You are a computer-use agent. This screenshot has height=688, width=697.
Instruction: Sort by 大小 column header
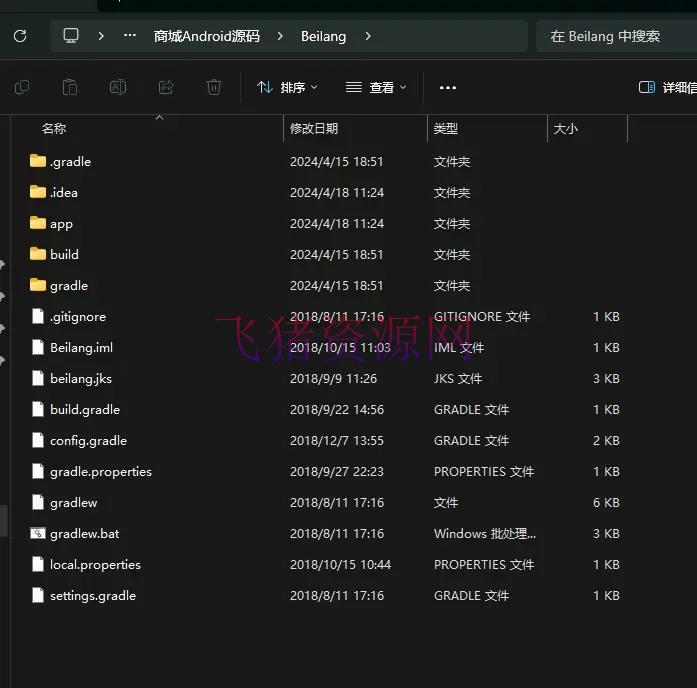pos(565,128)
